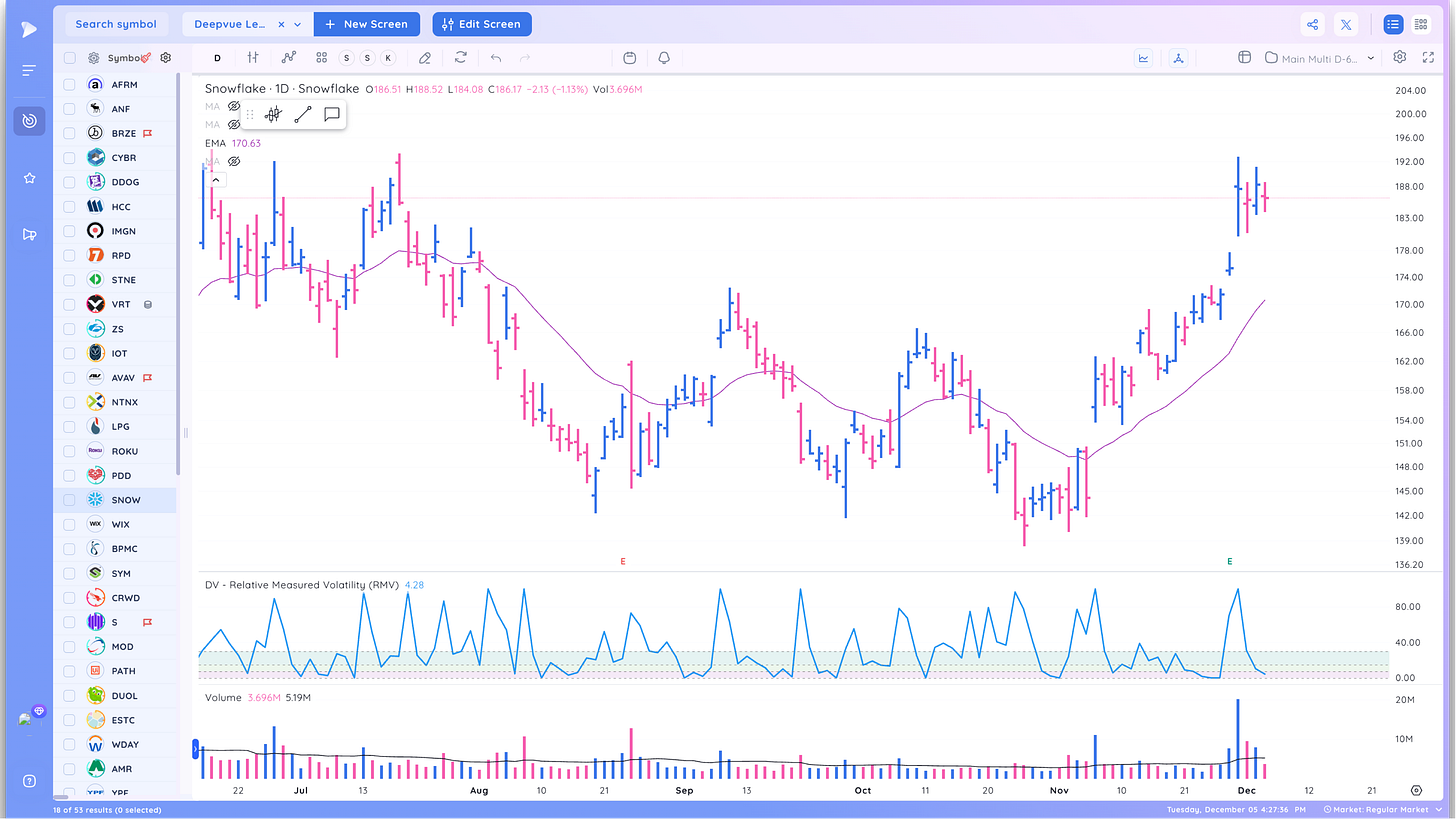Open the calendar icon in toolbar
Screen dimensions: 1456x819
pyautogui.click(x=629, y=58)
